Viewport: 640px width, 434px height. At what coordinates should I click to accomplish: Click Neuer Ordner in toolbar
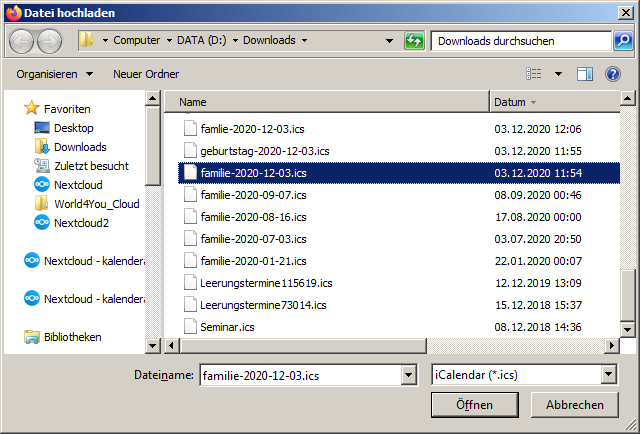(146, 74)
